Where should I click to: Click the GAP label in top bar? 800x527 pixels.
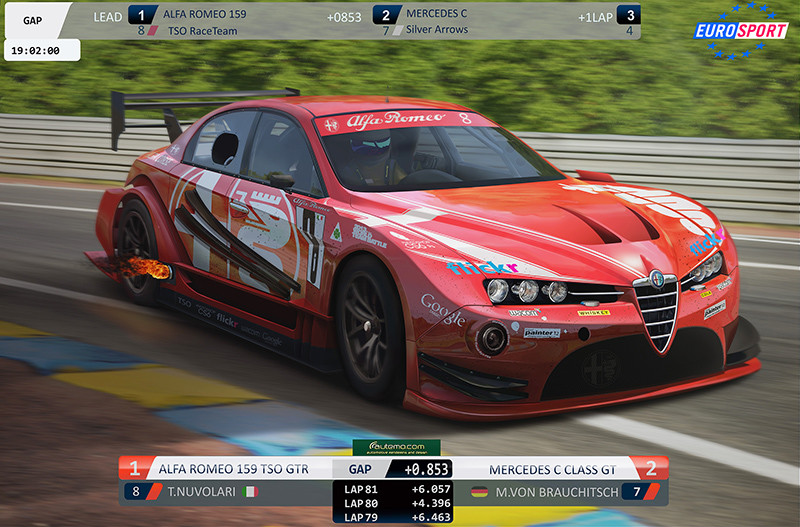click(x=32, y=20)
